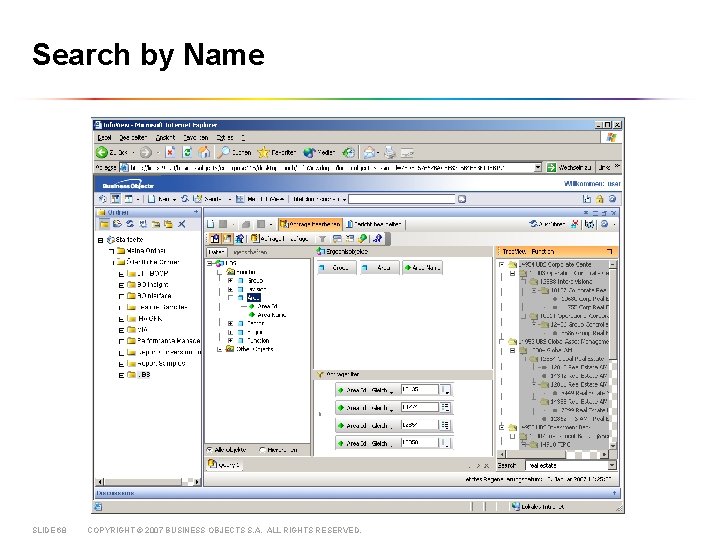Select 'Area Id' object in the data tree

click(263, 306)
